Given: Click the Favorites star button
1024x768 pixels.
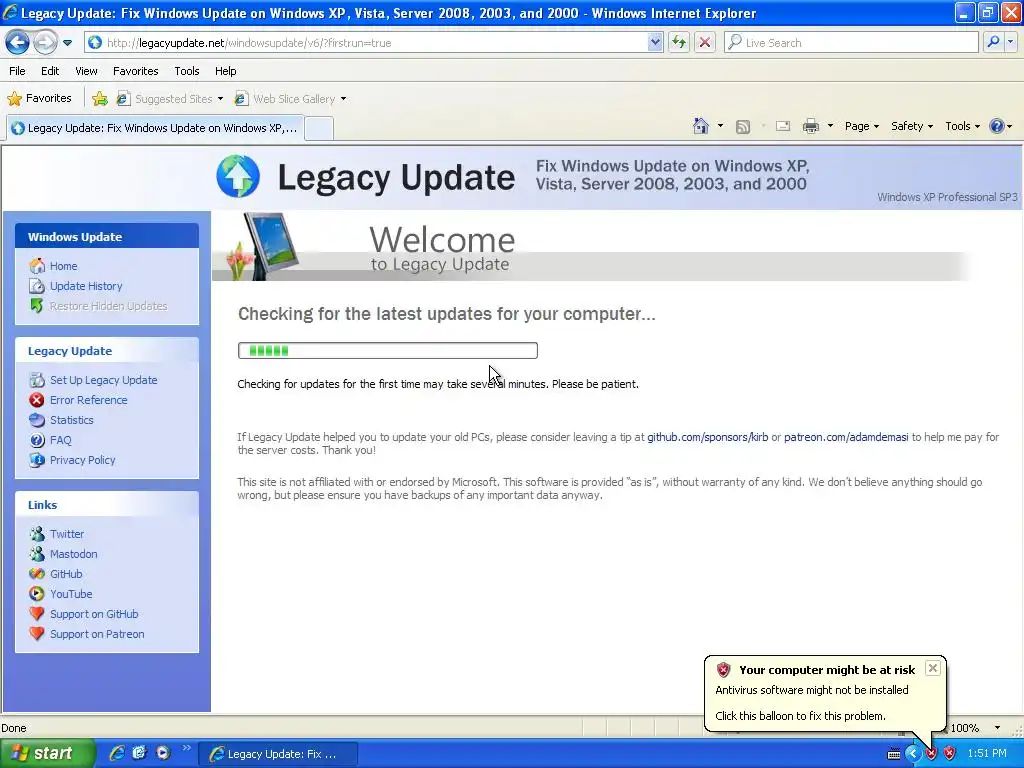Looking at the screenshot, I should [39, 99].
